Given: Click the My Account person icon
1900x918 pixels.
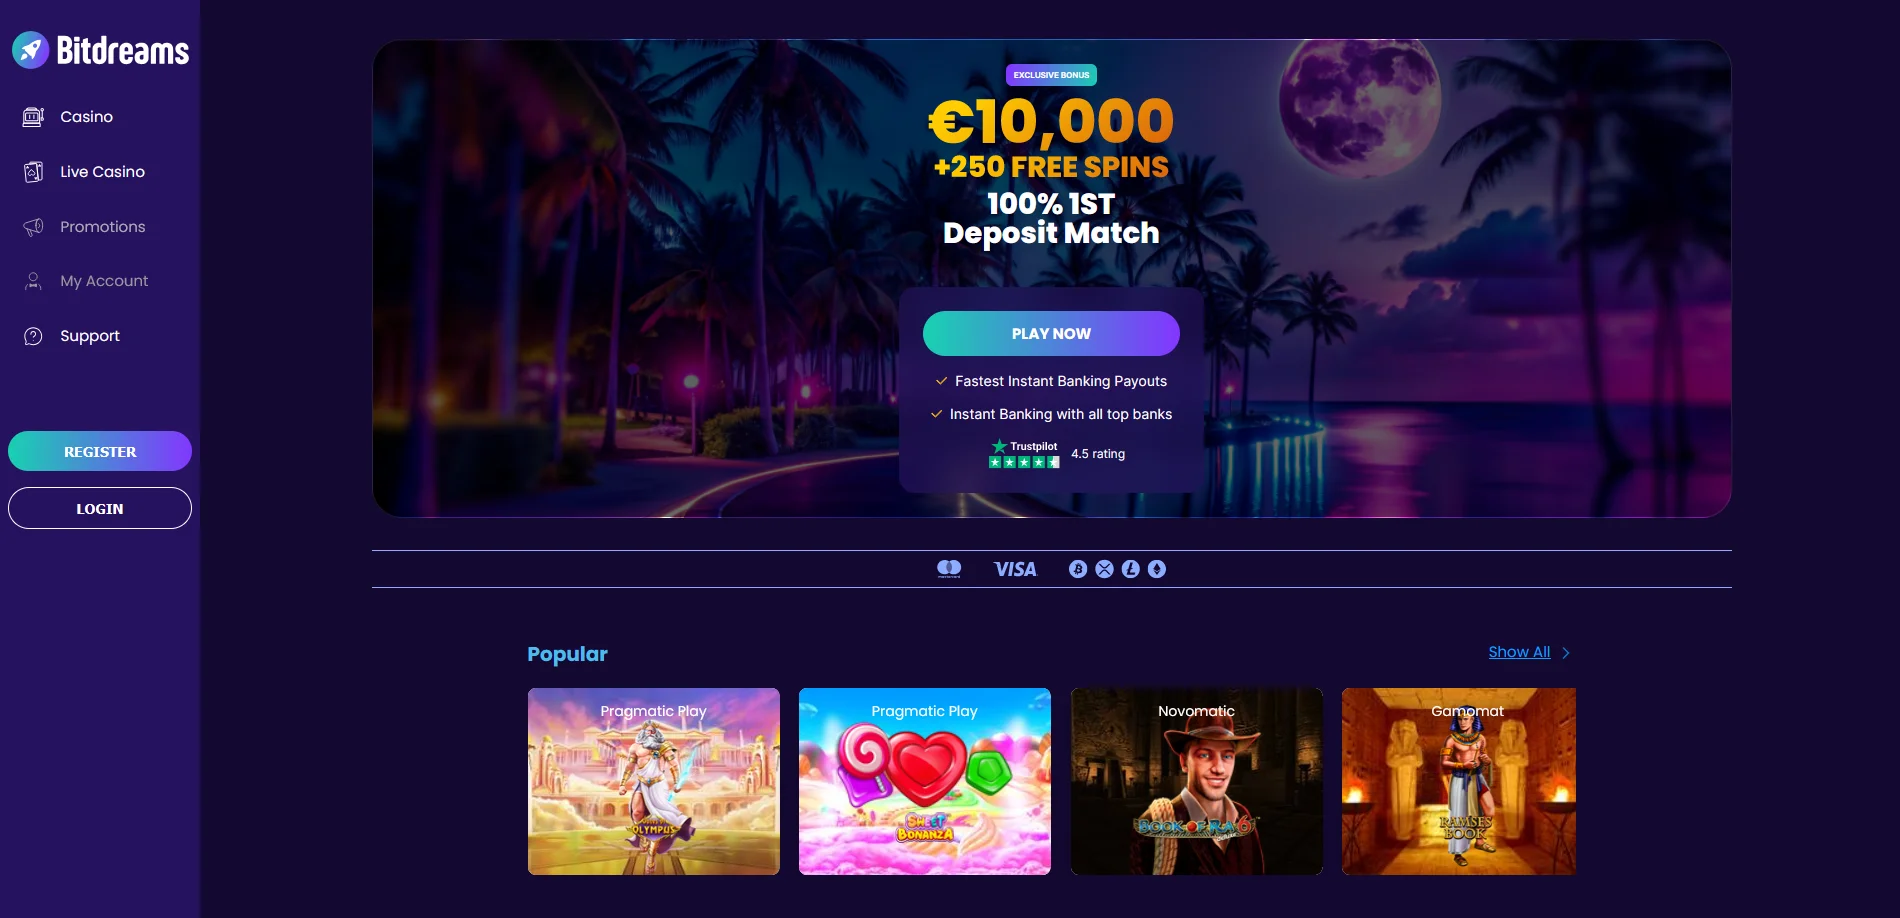Looking at the screenshot, I should pyautogui.click(x=33, y=281).
